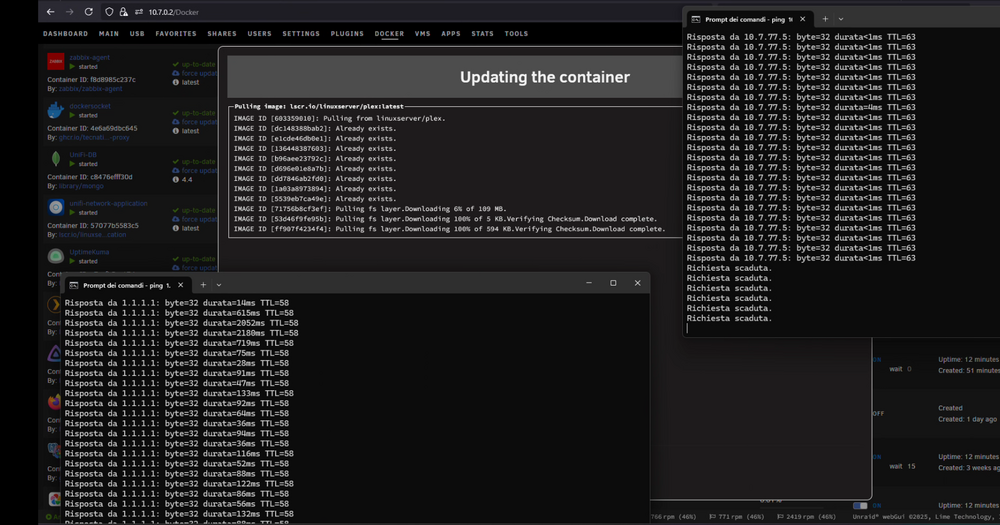Screen dimensions: 1000x525
Task: Open the UptimeKuma container name link
Action: point(89,252)
